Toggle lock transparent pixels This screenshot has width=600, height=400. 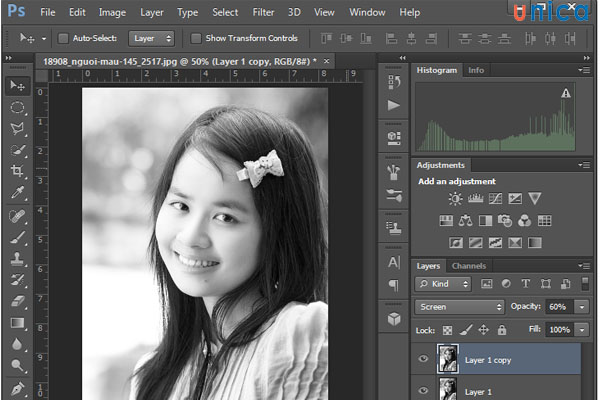(x=447, y=330)
